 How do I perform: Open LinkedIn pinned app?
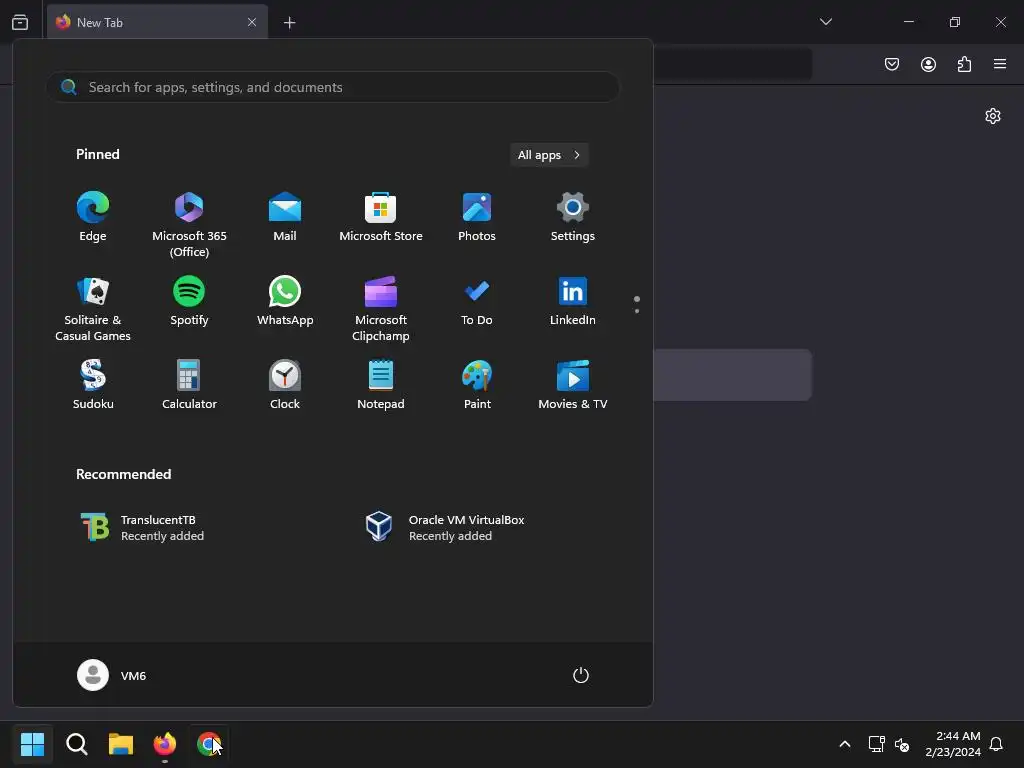click(573, 301)
